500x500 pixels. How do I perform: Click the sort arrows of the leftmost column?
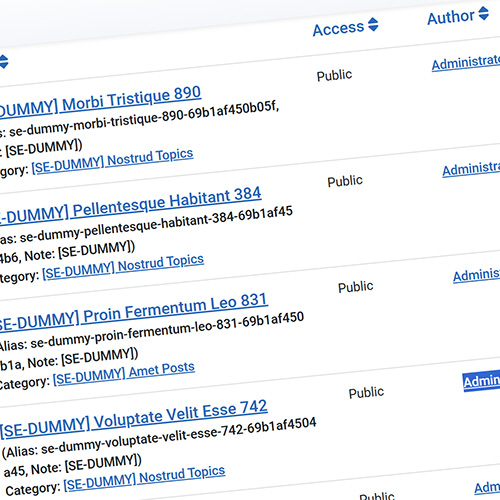point(4,62)
